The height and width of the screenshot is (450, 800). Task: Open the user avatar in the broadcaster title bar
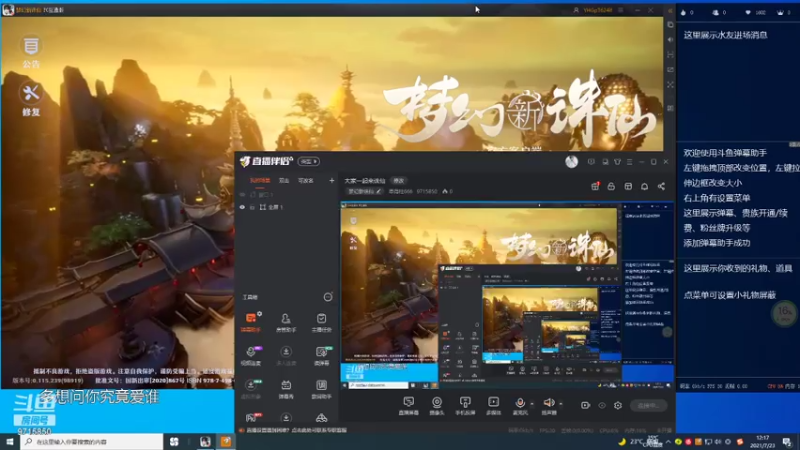pos(571,162)
